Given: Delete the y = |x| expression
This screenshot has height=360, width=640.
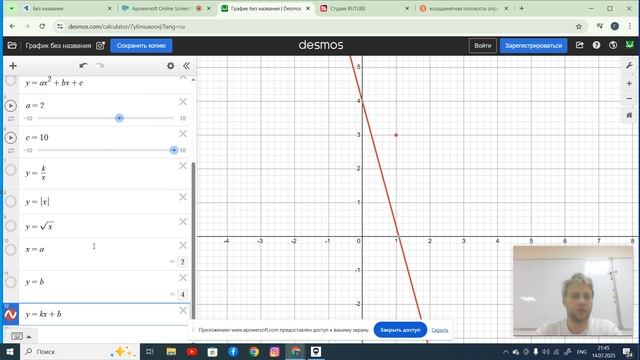Looking at the screenshot, I should (x=183, y=197).
